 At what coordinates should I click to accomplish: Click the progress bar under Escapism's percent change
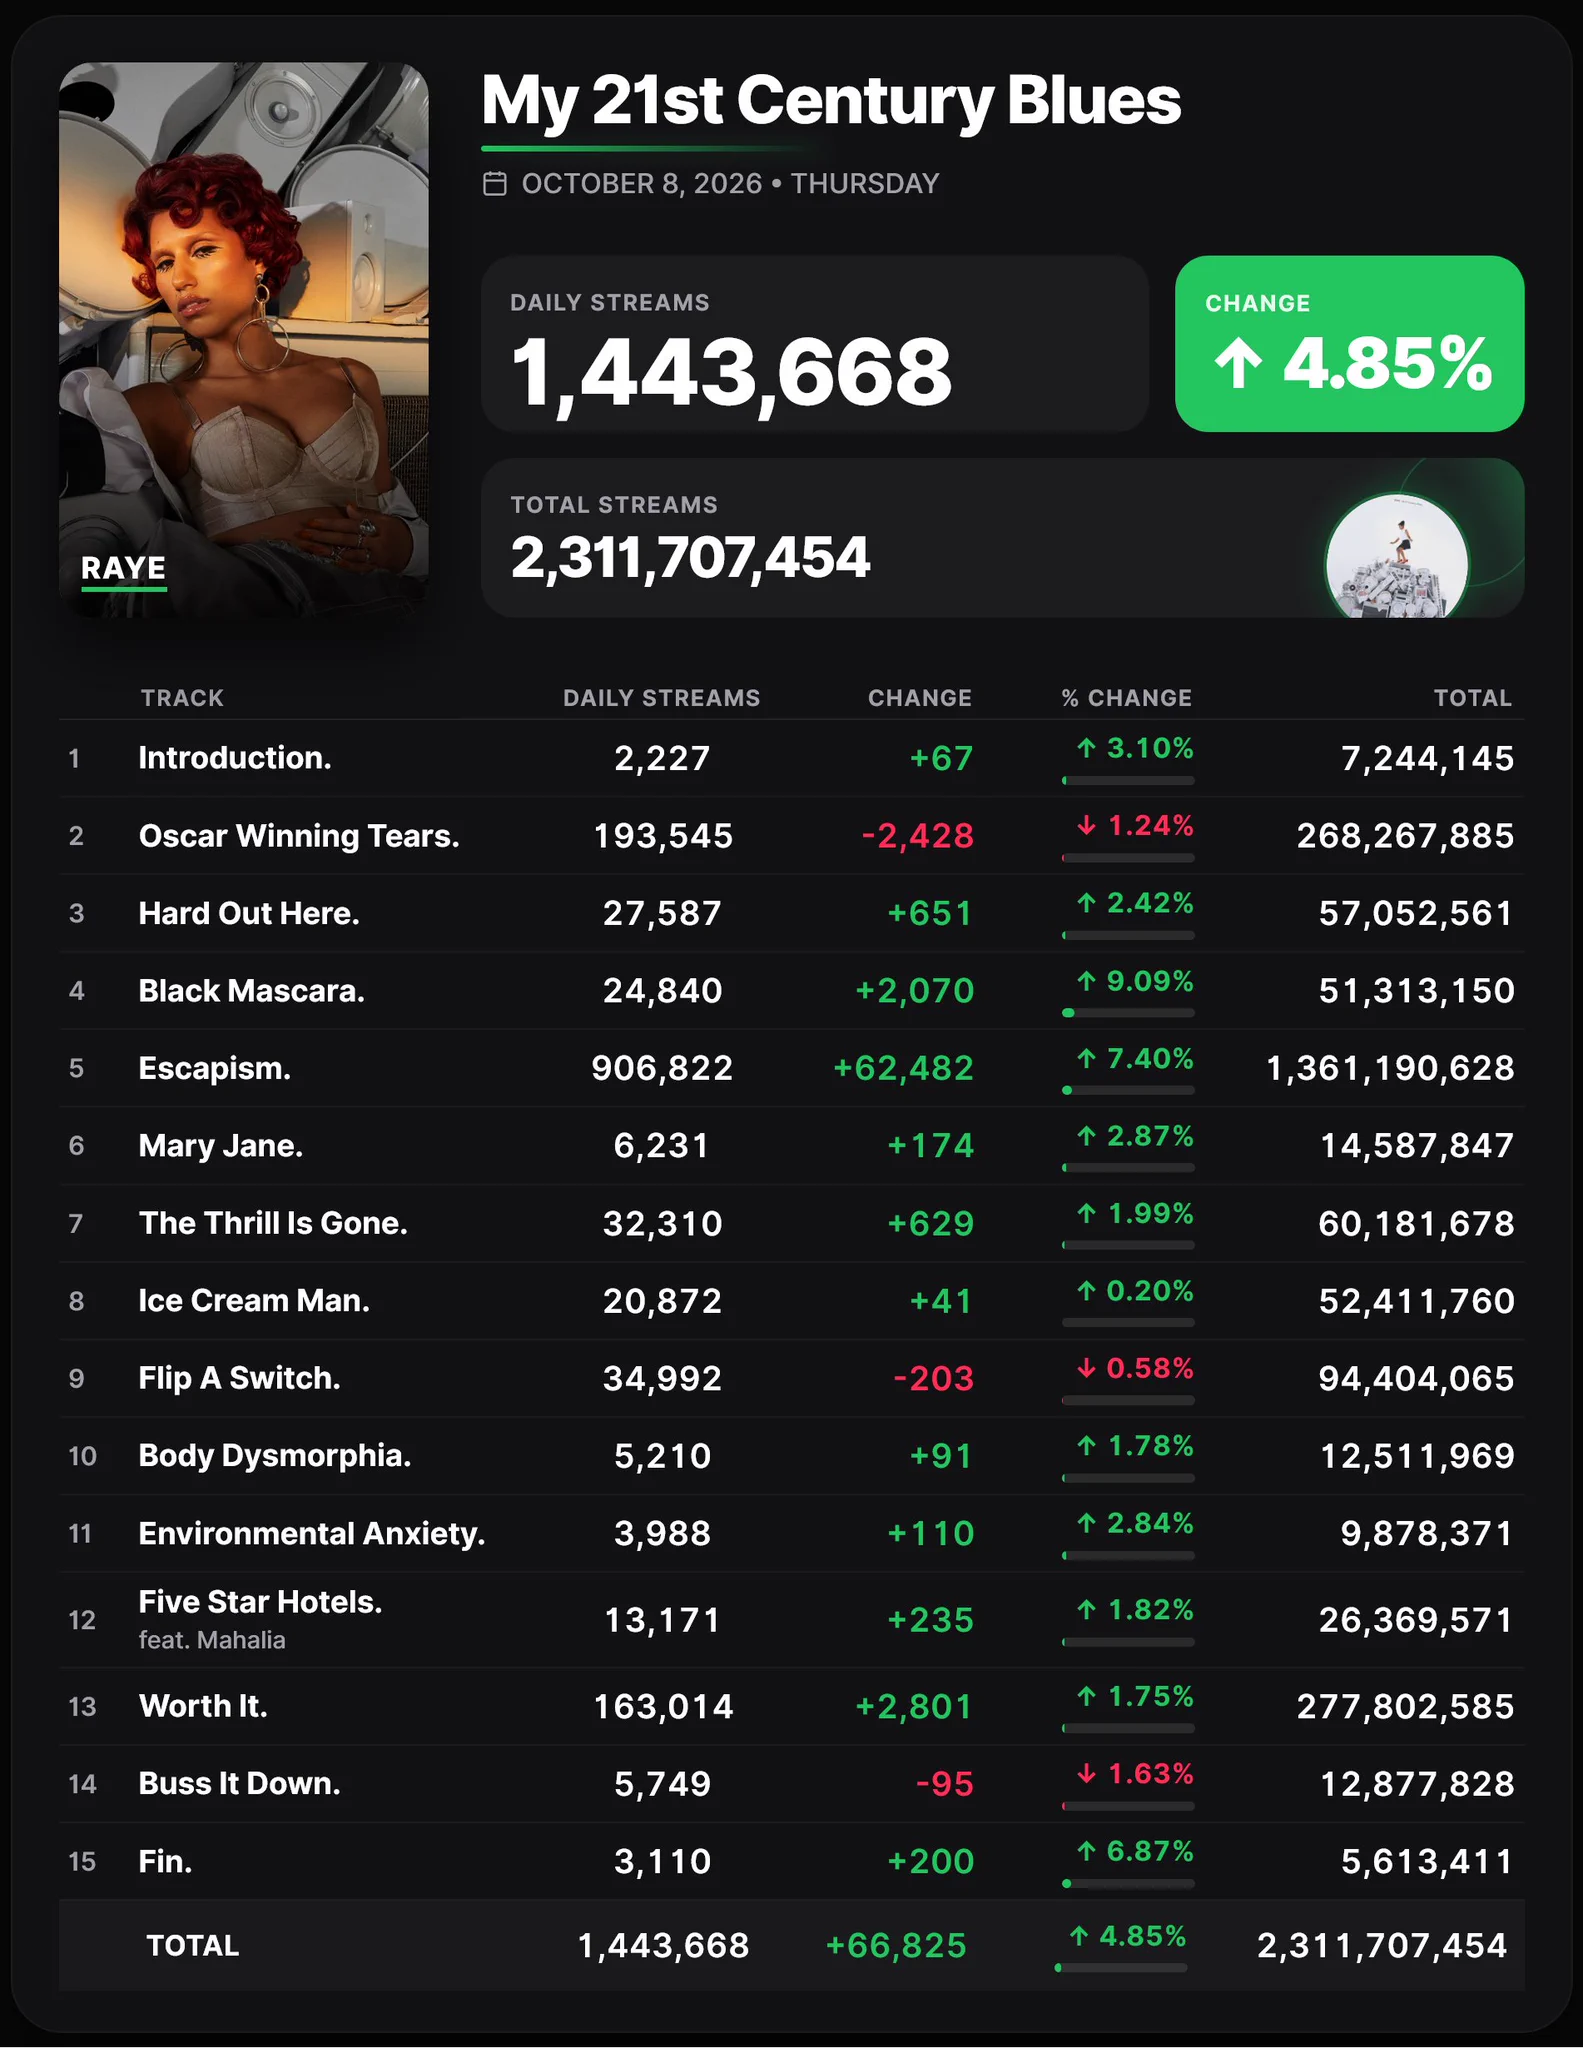(1128, 1090)
